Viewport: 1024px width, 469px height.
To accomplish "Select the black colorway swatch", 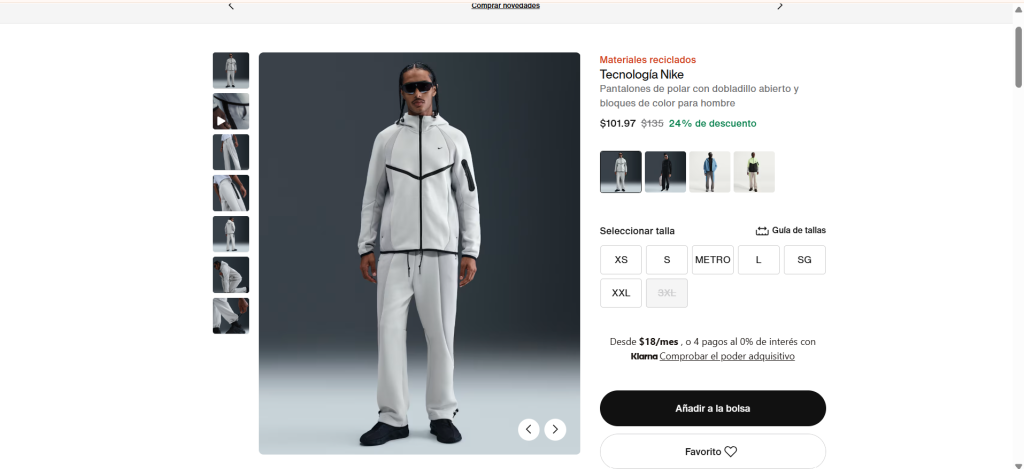I will [666, 172].
